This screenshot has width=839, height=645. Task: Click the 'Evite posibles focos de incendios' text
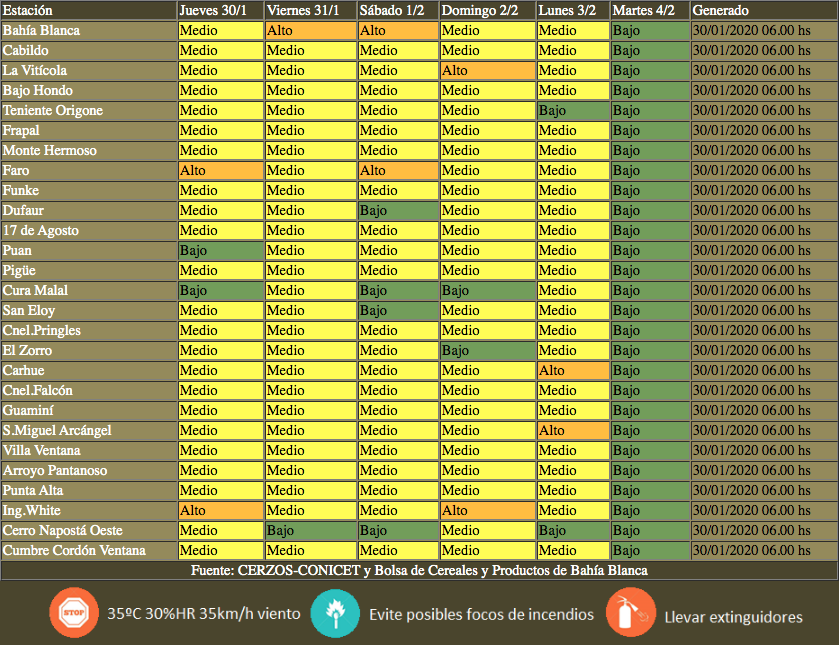481,614
